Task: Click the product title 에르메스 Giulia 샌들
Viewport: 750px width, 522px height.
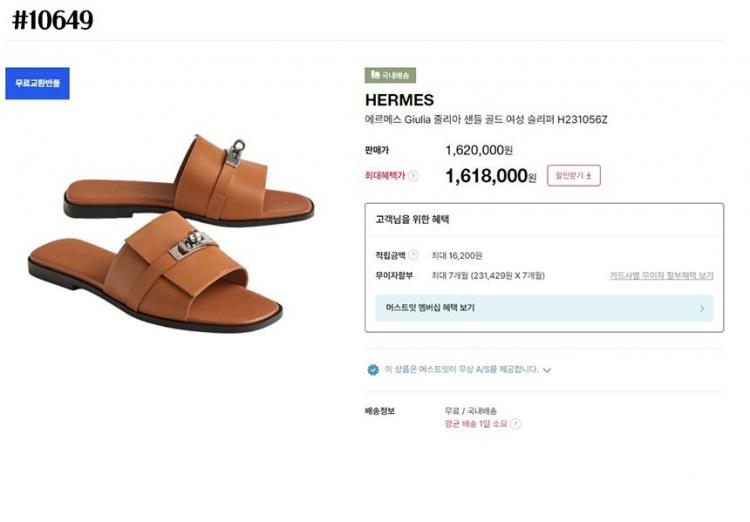Action: [x=486, y=120]
